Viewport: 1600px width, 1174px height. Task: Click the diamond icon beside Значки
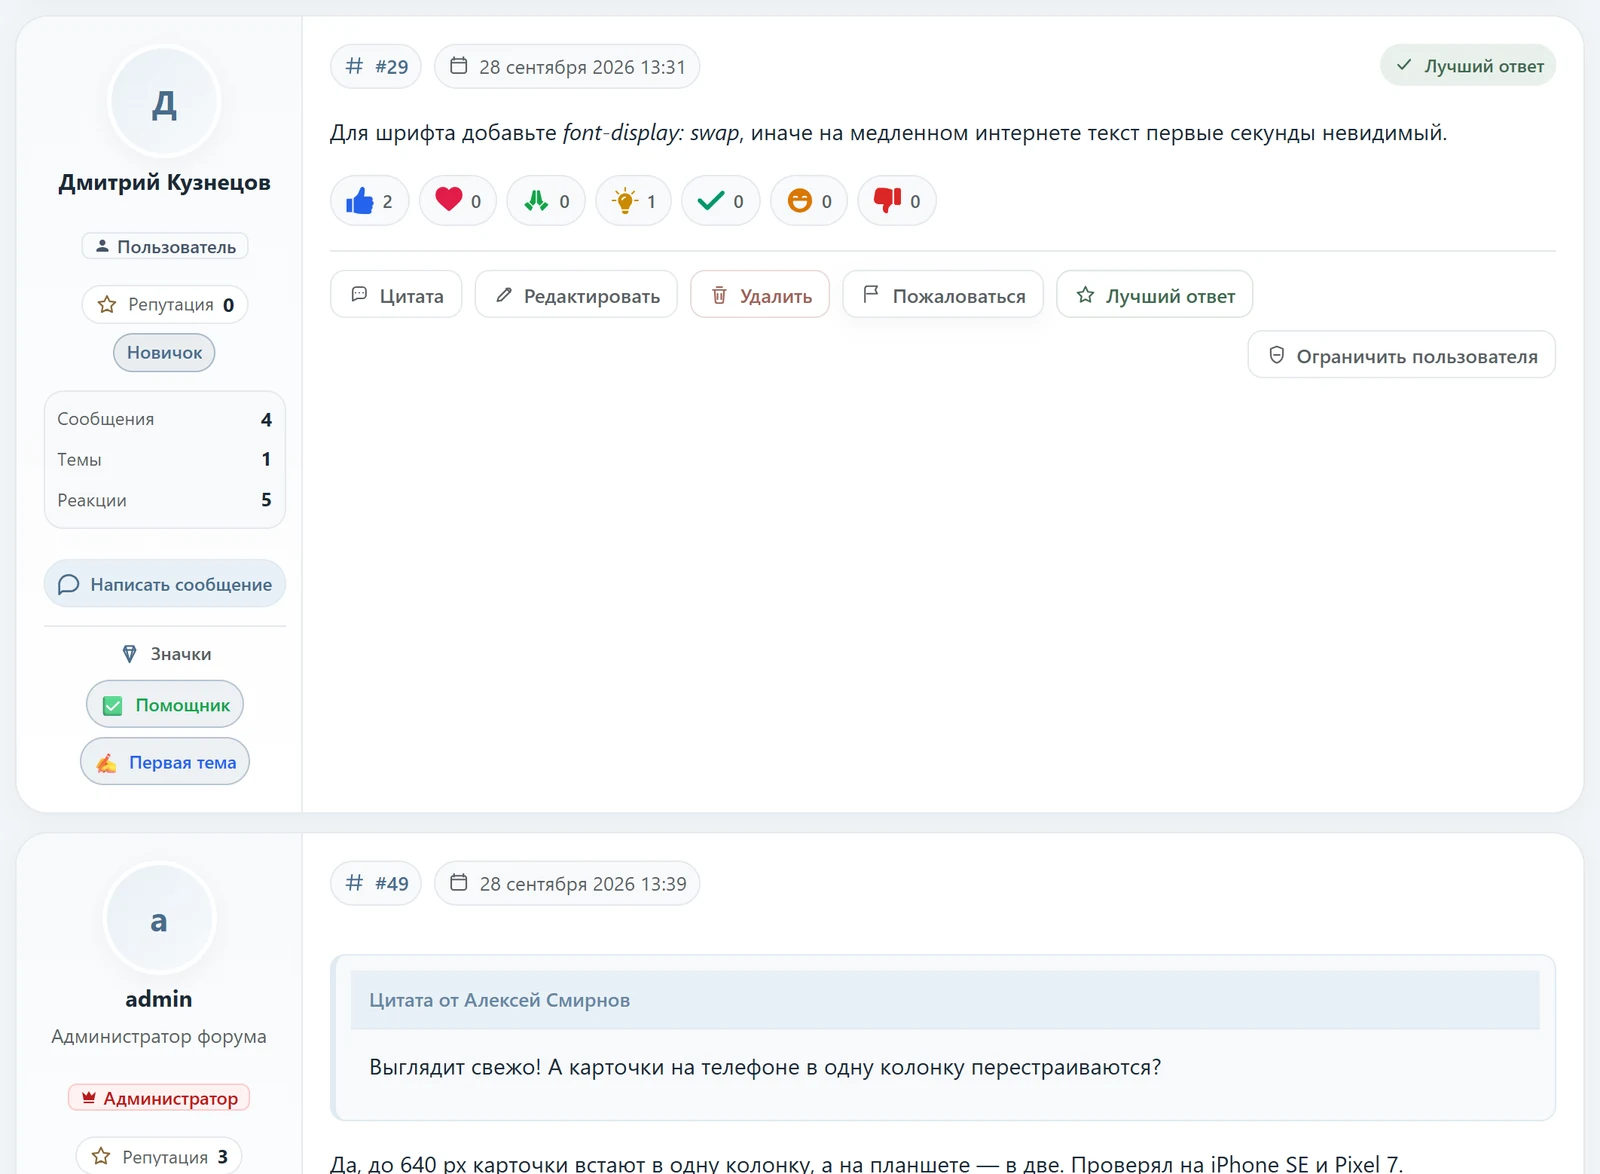point(130,654)
